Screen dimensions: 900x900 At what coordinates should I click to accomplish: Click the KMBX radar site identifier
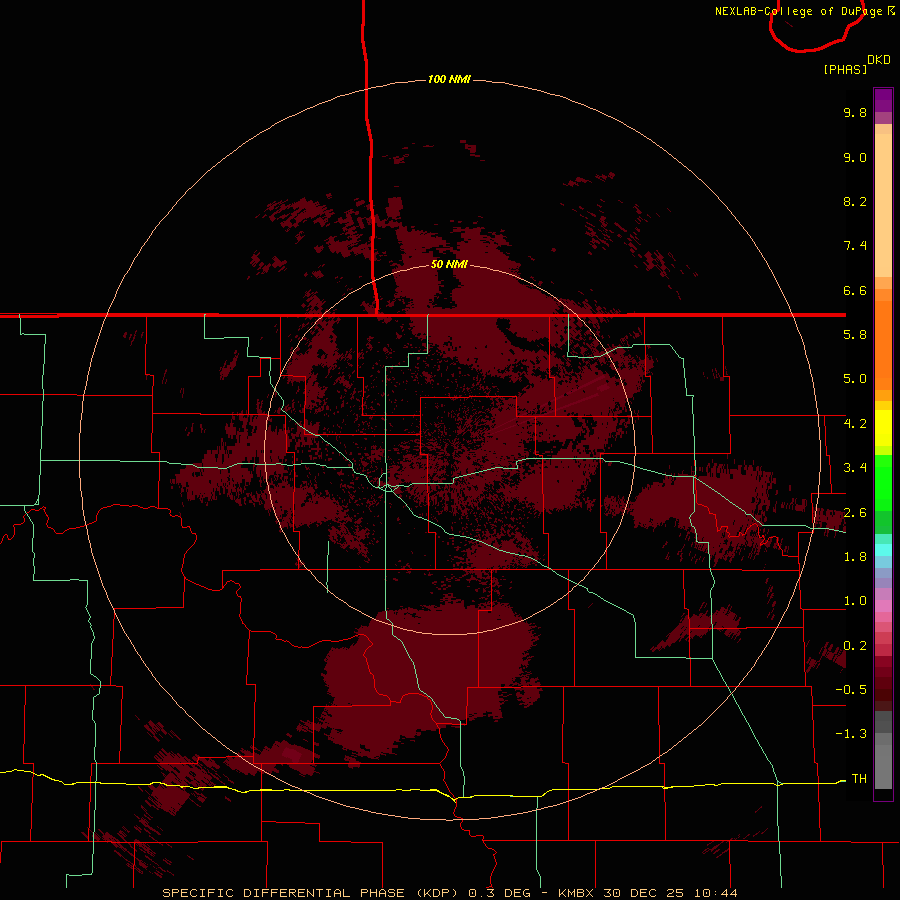pos(577,893)
